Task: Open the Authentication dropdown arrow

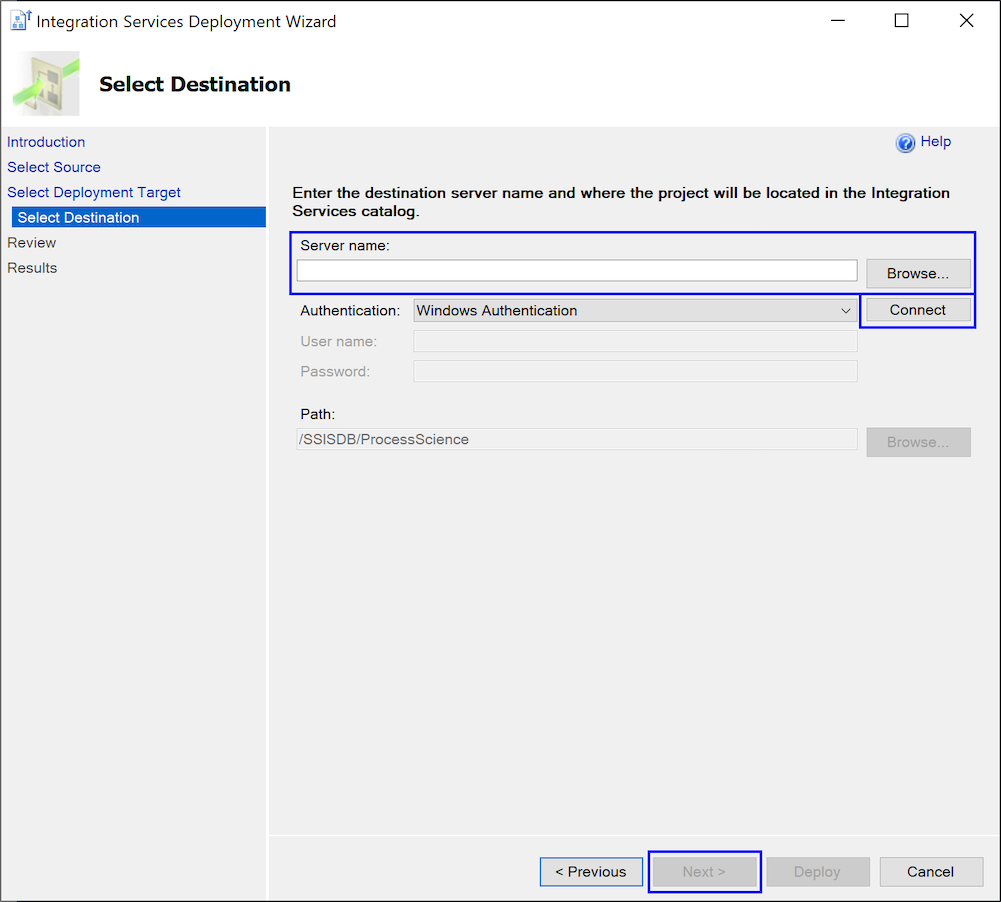Action: click(845, 311)
